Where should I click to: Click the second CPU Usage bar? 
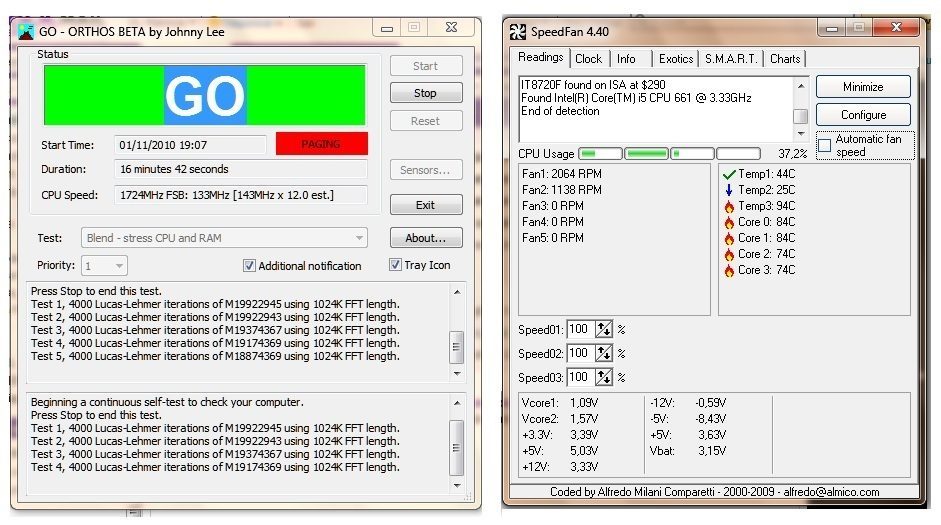pos(646,154)
